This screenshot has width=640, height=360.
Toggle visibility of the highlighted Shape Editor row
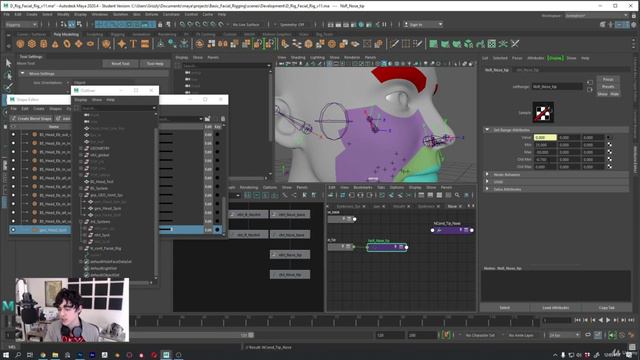13,230
